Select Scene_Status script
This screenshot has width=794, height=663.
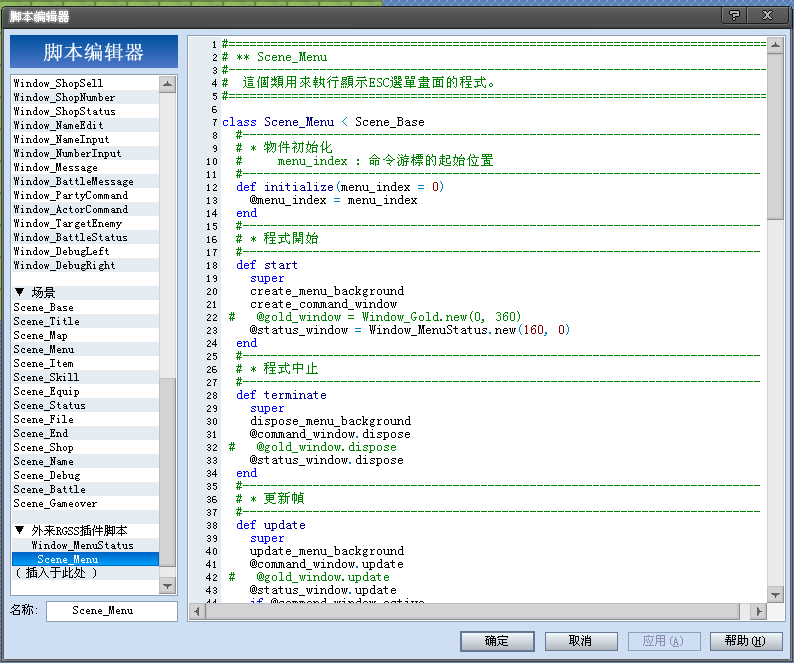[x=85, y=406]
